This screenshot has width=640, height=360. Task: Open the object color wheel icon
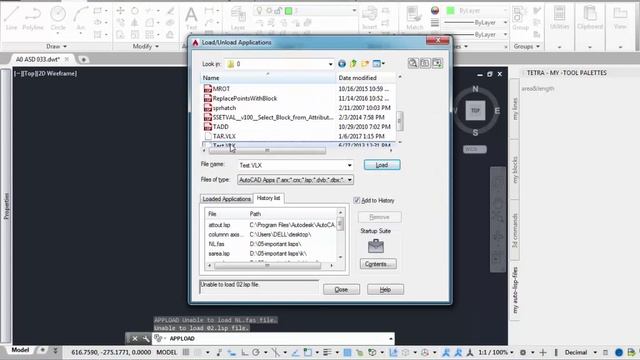(435, 11)
